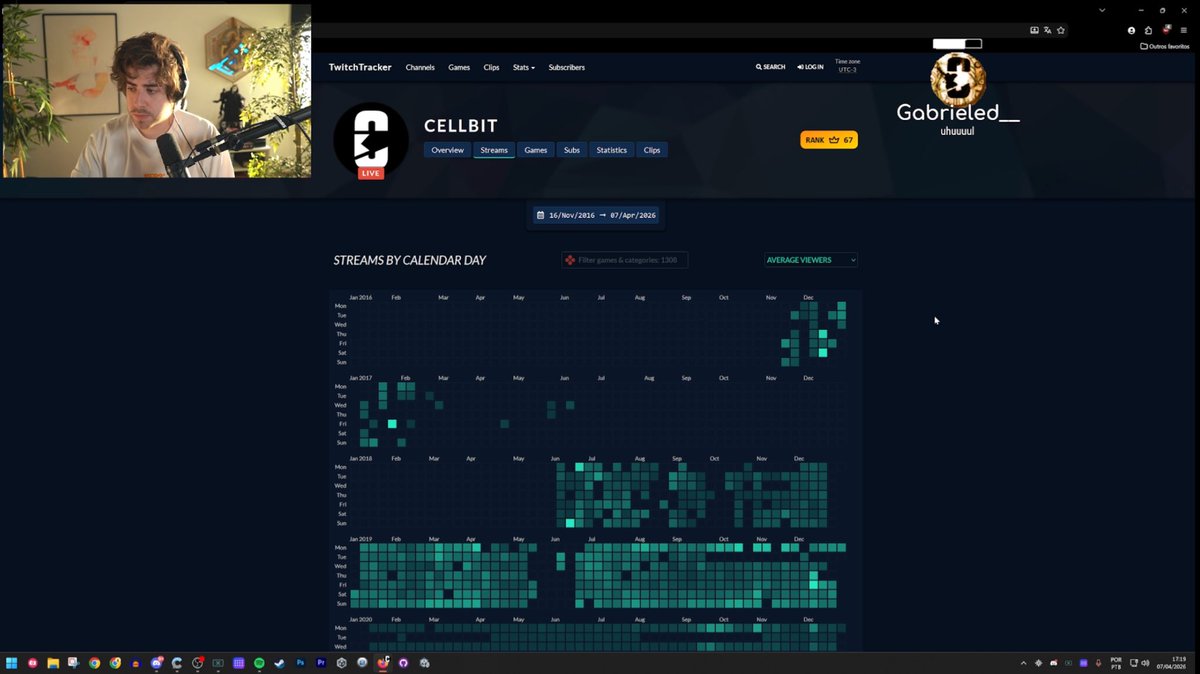Open the Outros favoritos bookmarks folder
1200x674 pixels.
coord(1165,46)
